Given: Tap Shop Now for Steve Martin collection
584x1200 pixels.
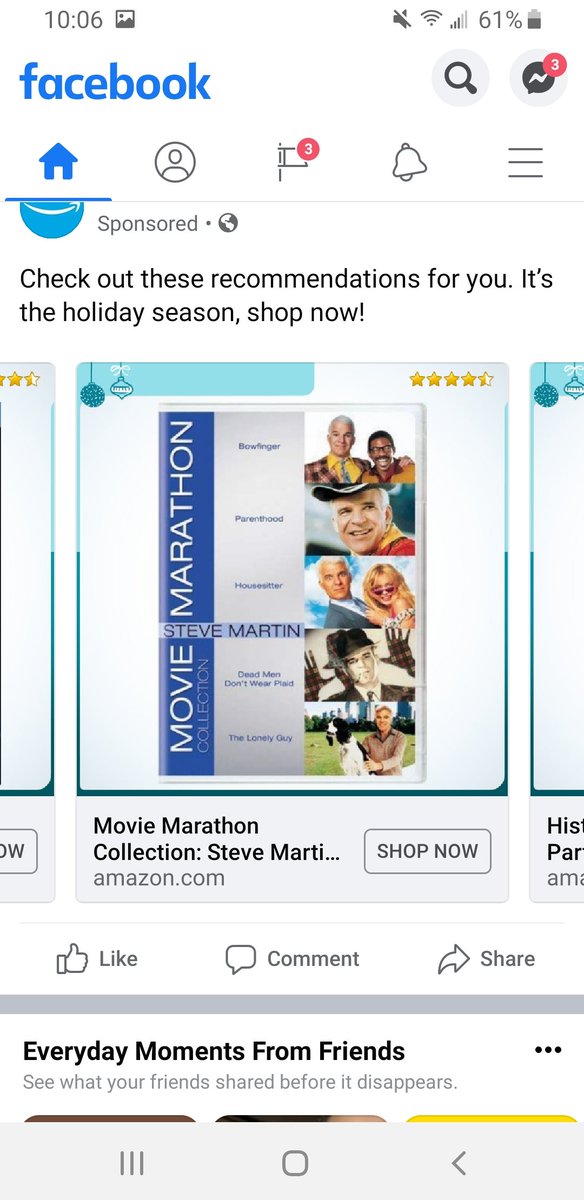Looking at the screenshot, I should pos(427,851).
